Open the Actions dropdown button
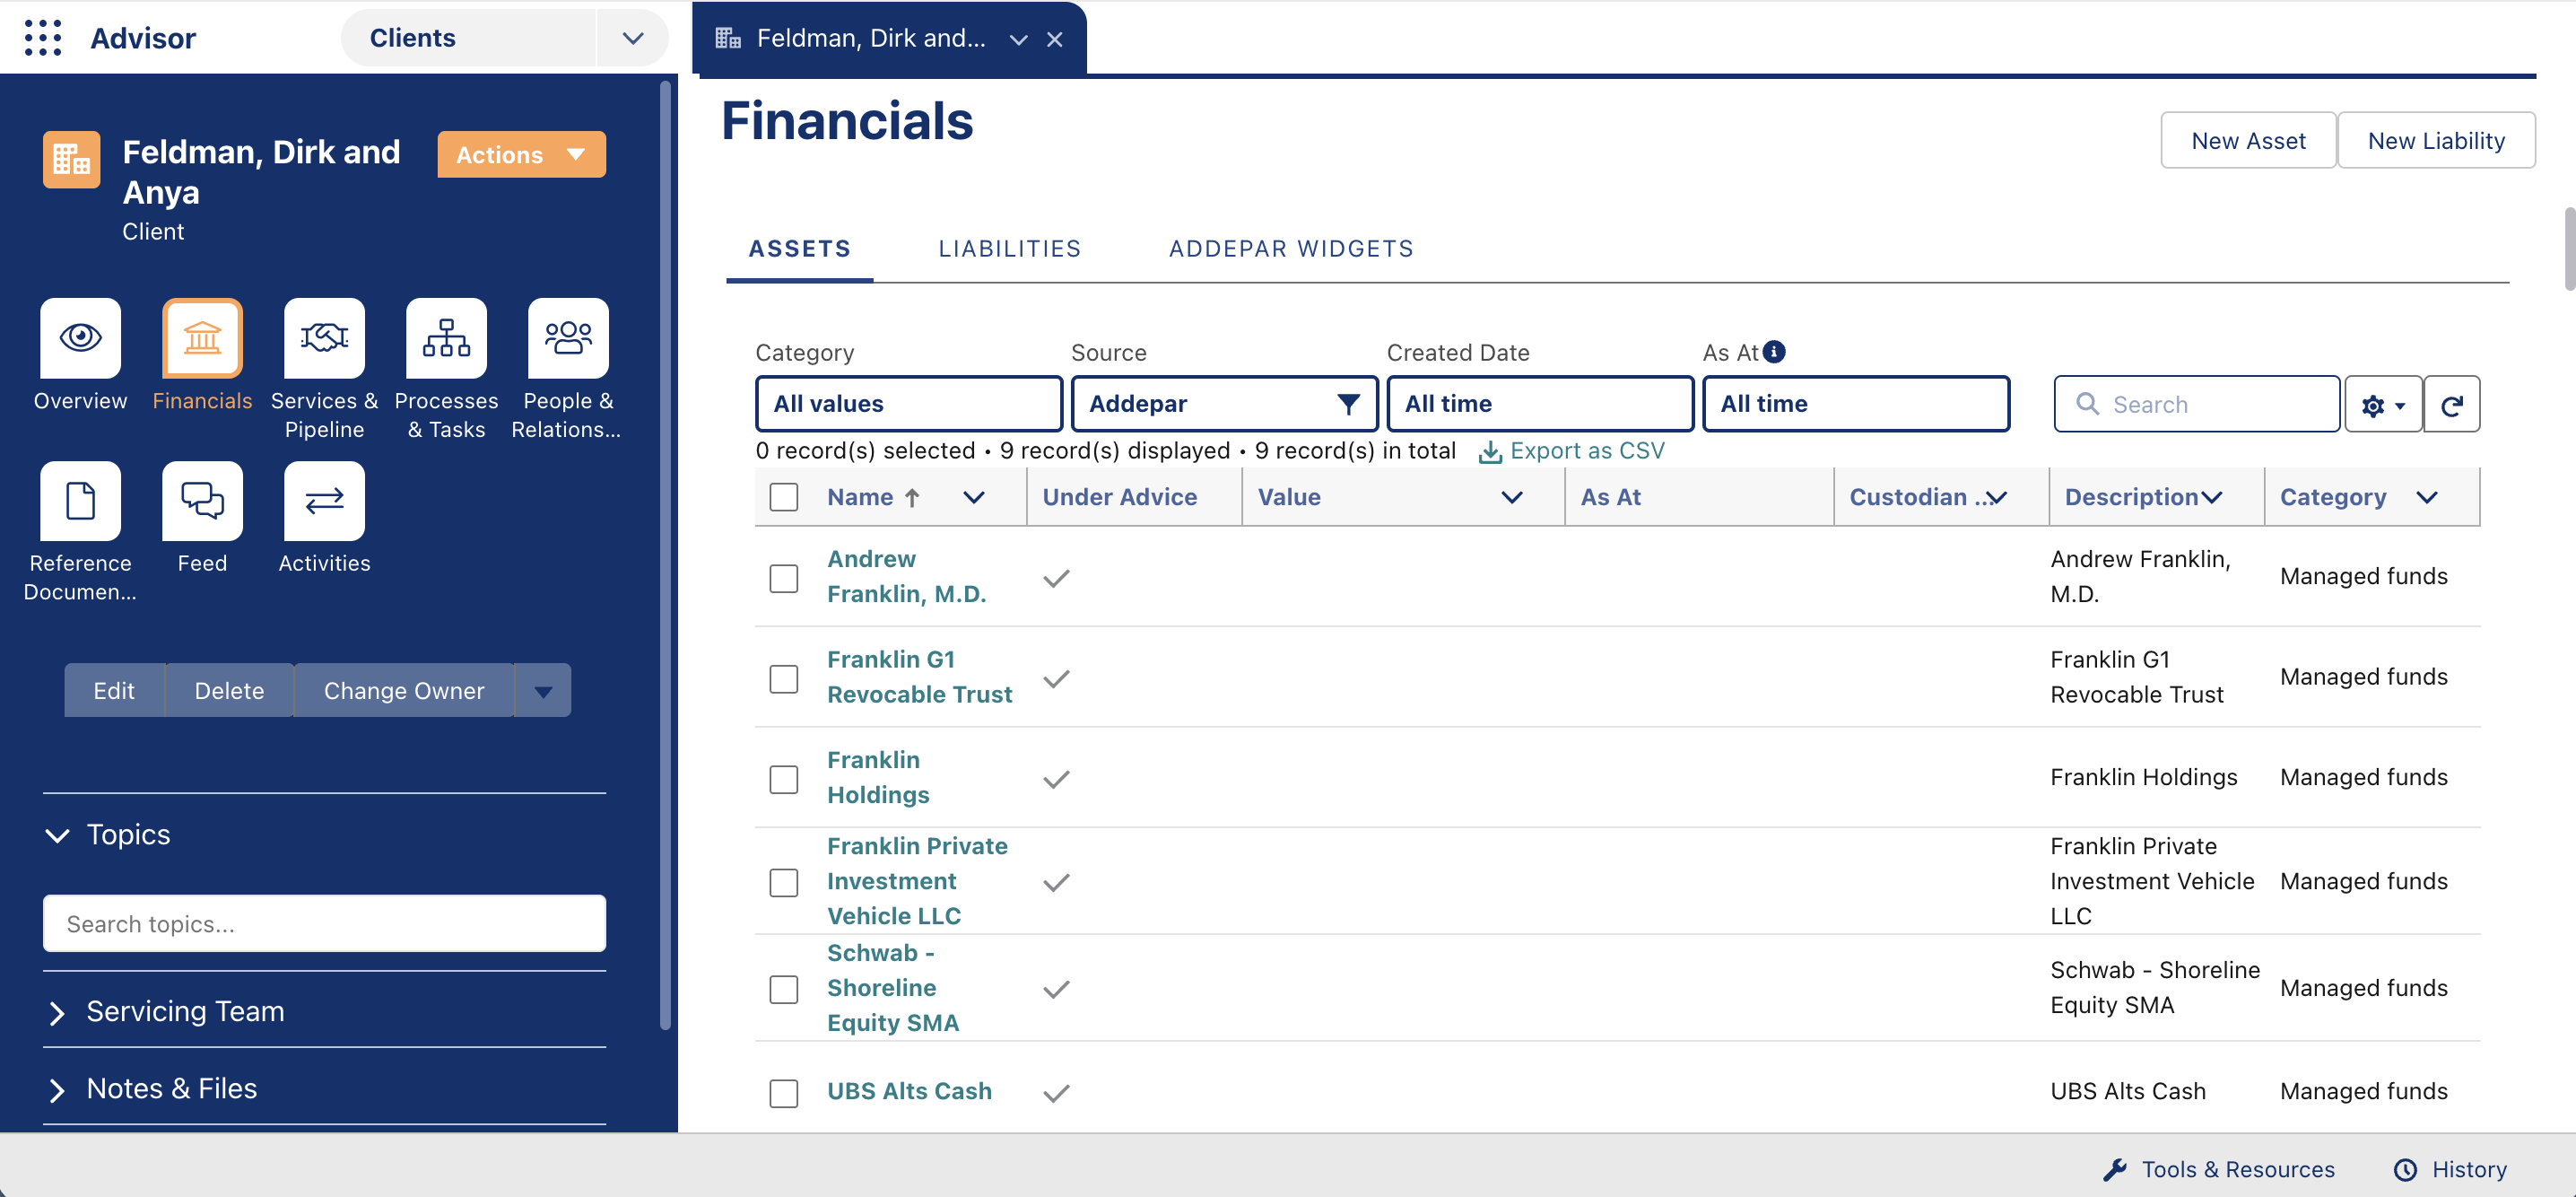Screen dimensions: 2576x1197 521,154
